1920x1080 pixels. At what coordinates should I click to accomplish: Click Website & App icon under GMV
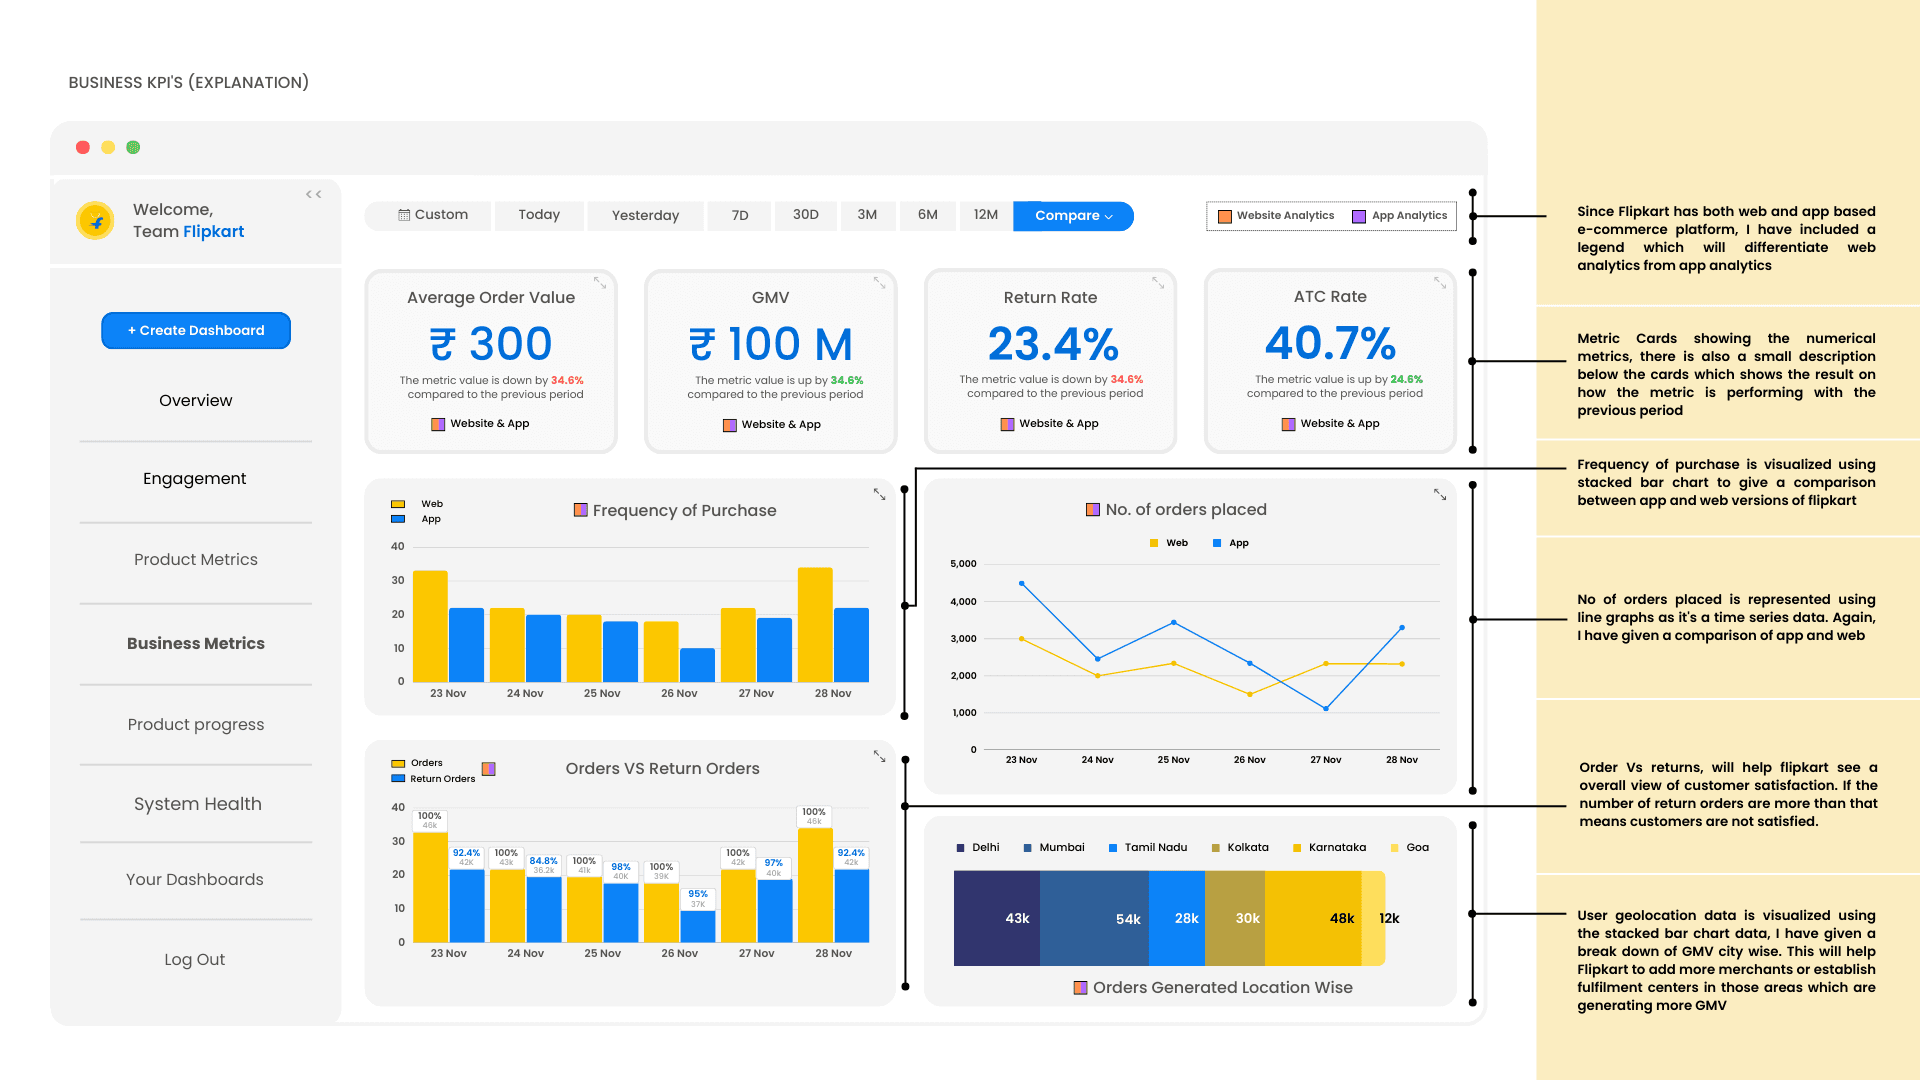(730, 425)
